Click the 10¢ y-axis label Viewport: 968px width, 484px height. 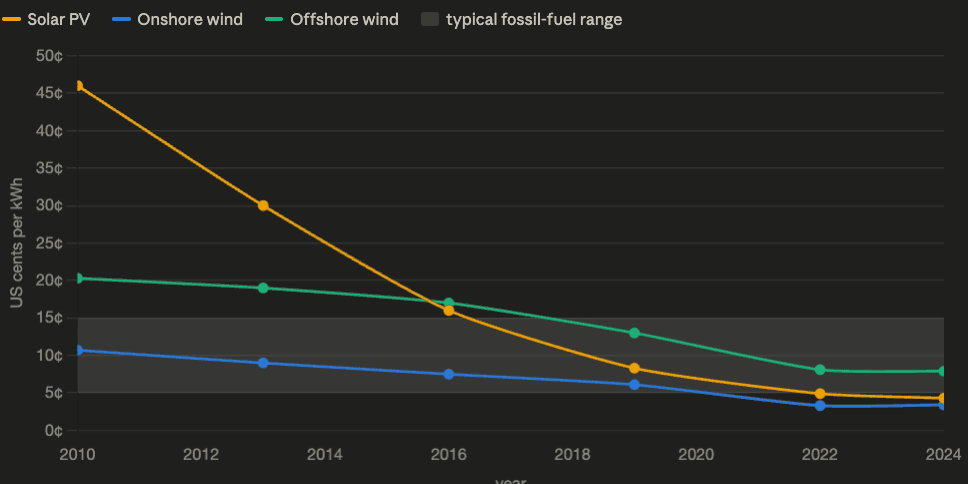(x=50, y=356)
